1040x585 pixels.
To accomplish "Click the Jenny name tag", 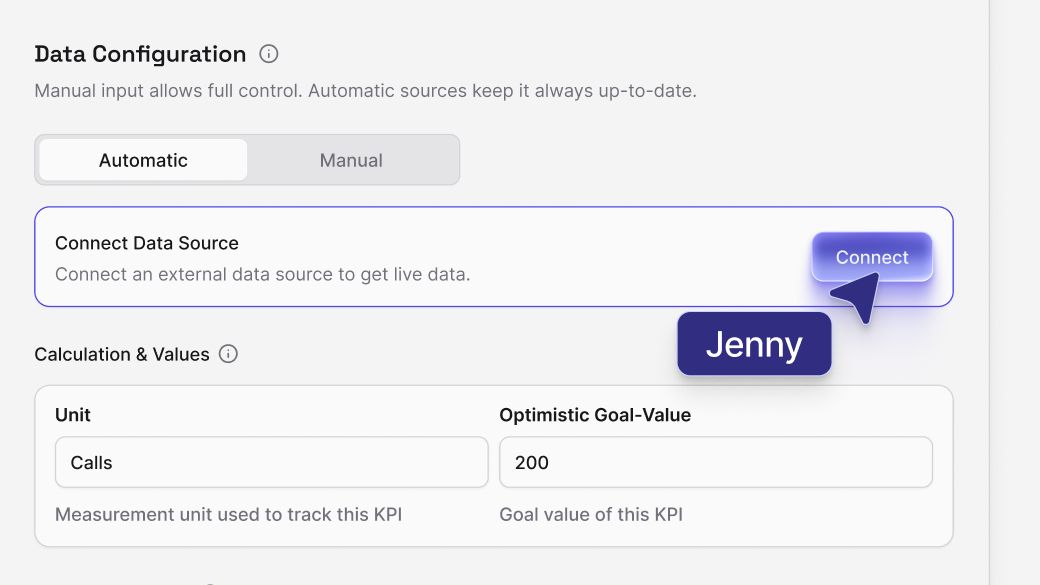I will pos(754,344).
